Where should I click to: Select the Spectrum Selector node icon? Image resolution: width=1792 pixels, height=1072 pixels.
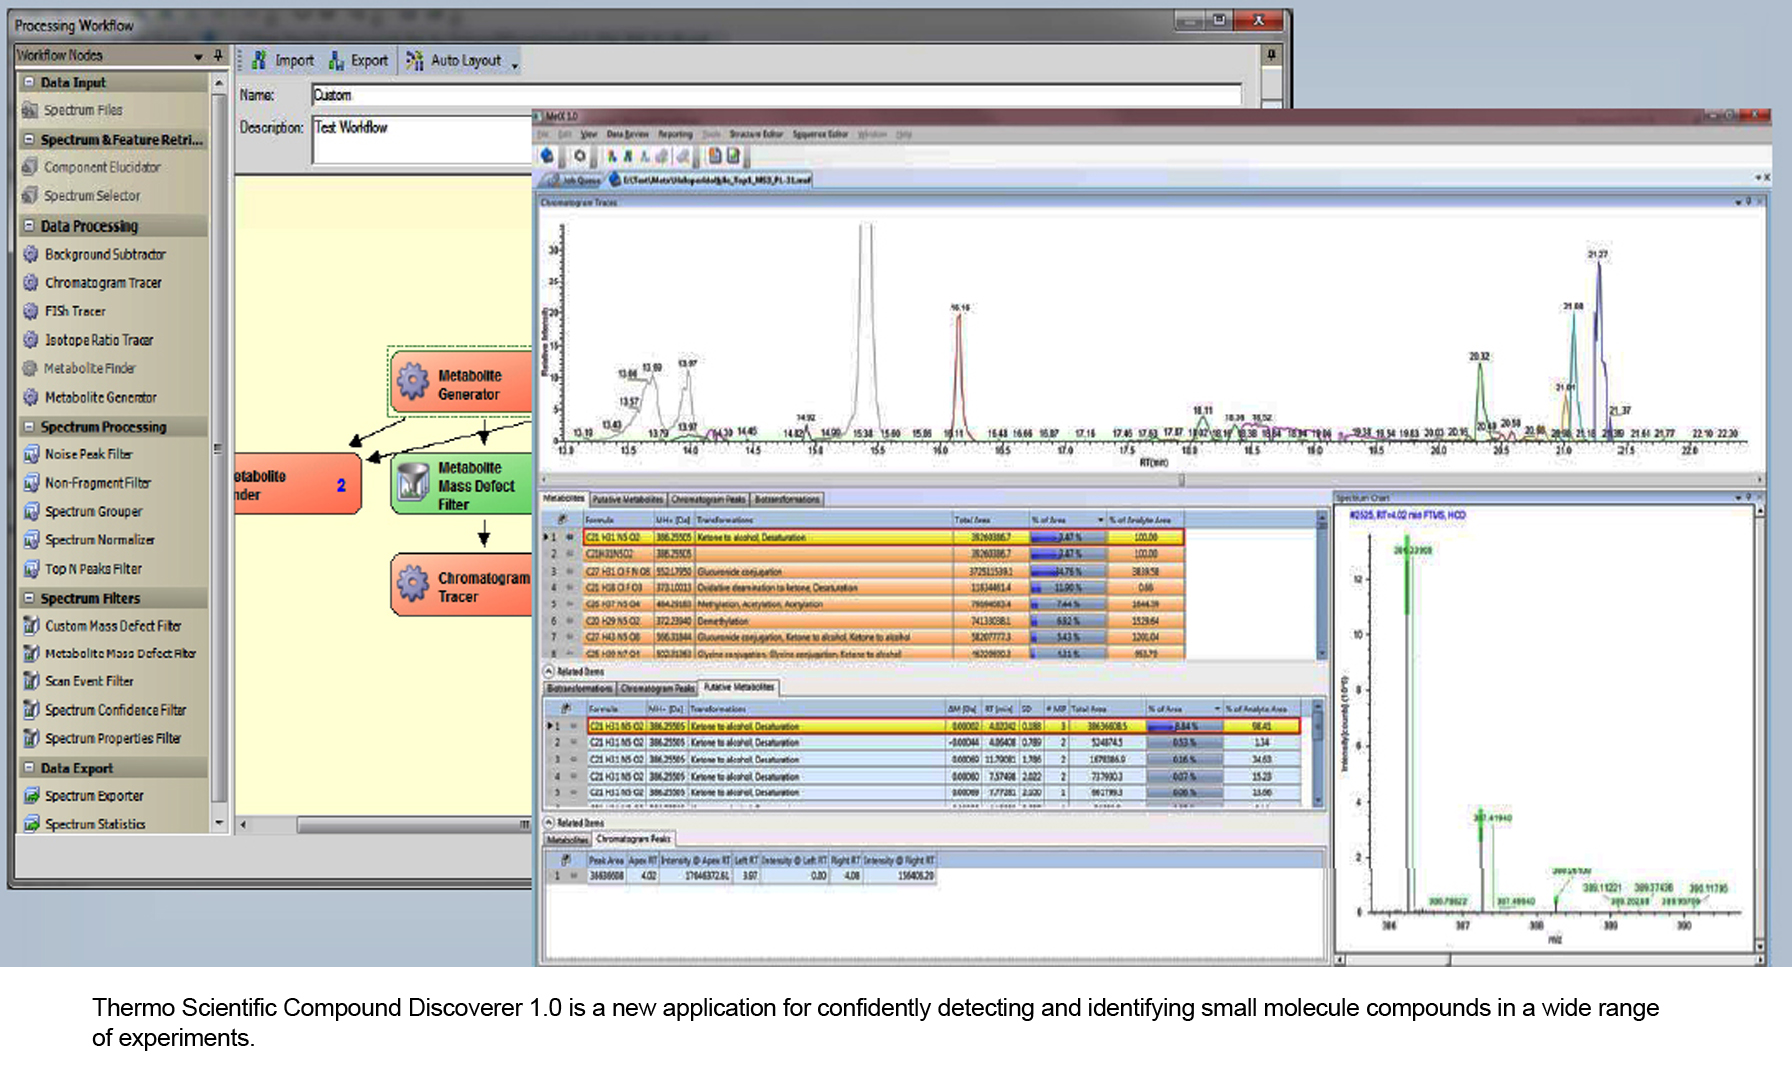click(x=30, y=196)
